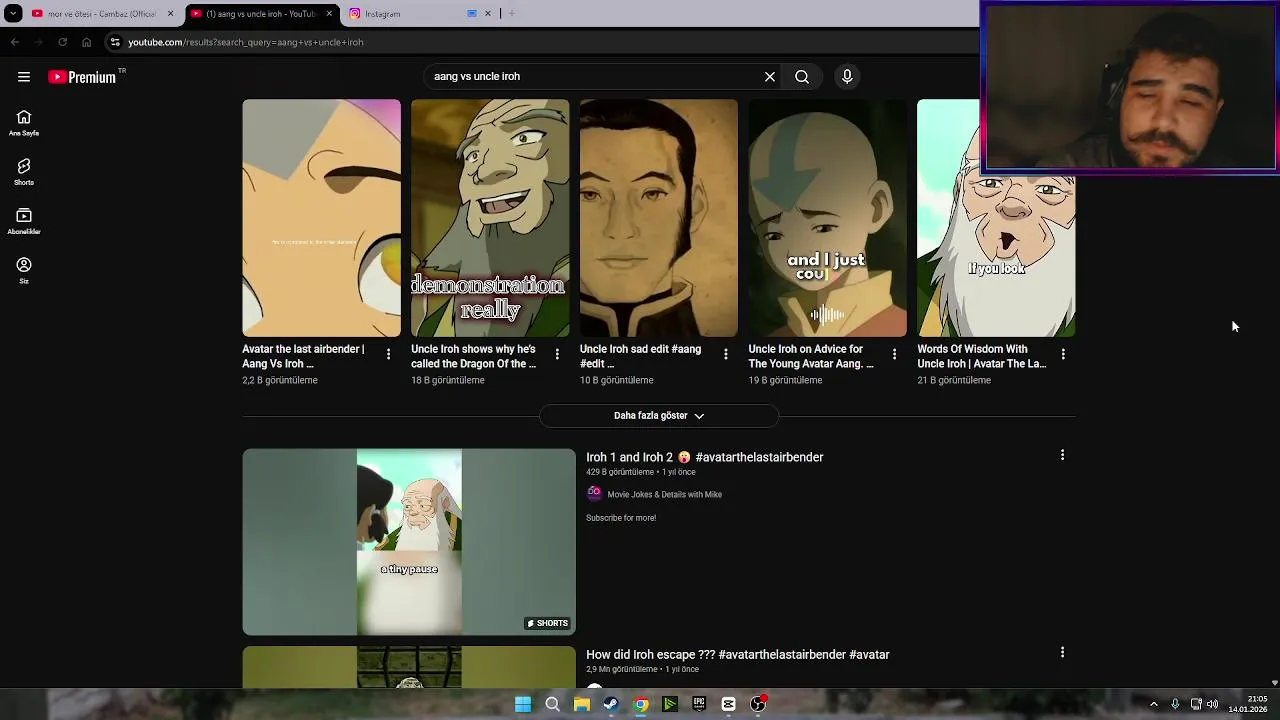Open options for 'Uncle Iroh sad edit' short
This screenshot has width=1280, height=720.
click(726, 354)
